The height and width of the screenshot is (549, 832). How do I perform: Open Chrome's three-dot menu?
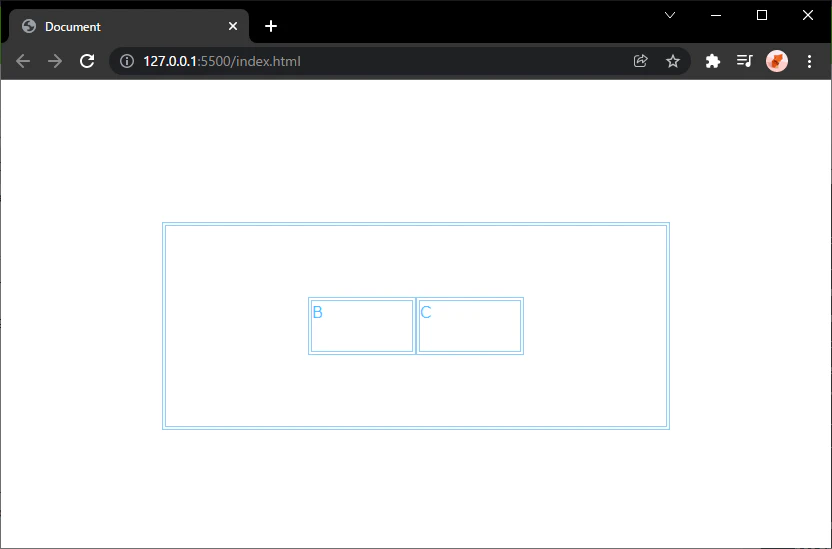[x=809, y=61]
